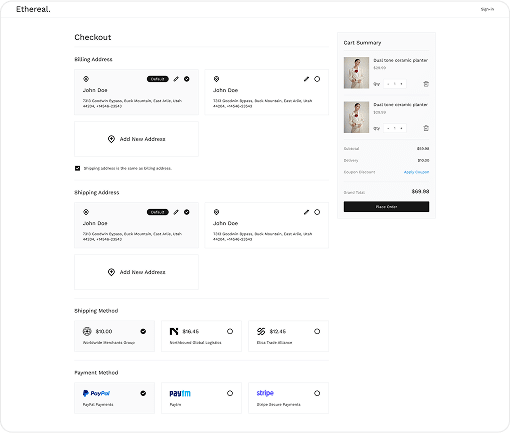Screen dimensions: 521x433
Task: Click the Default badge on shipping address
Action: tap(158, 212)
